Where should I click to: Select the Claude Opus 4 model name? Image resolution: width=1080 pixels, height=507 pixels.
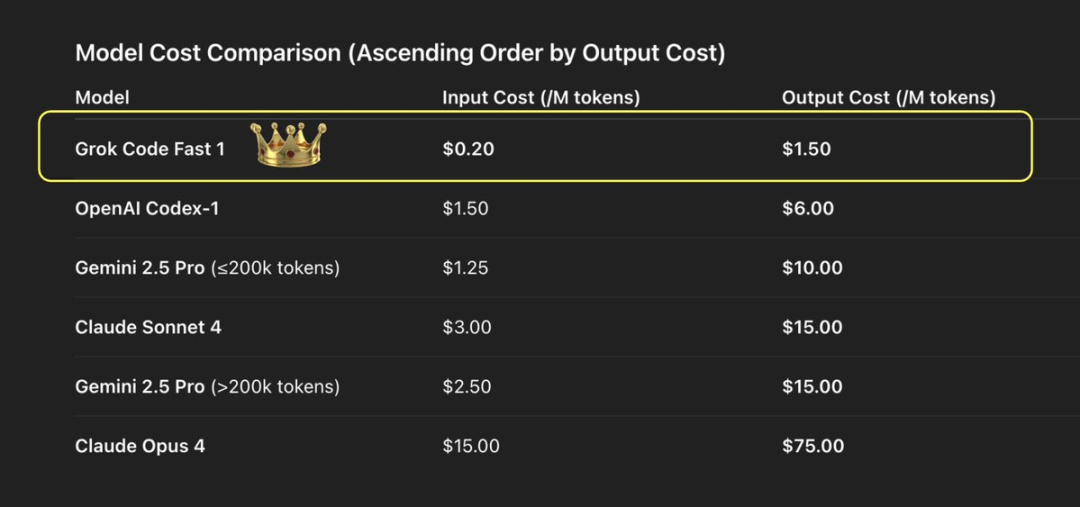[x=140, y=446]
